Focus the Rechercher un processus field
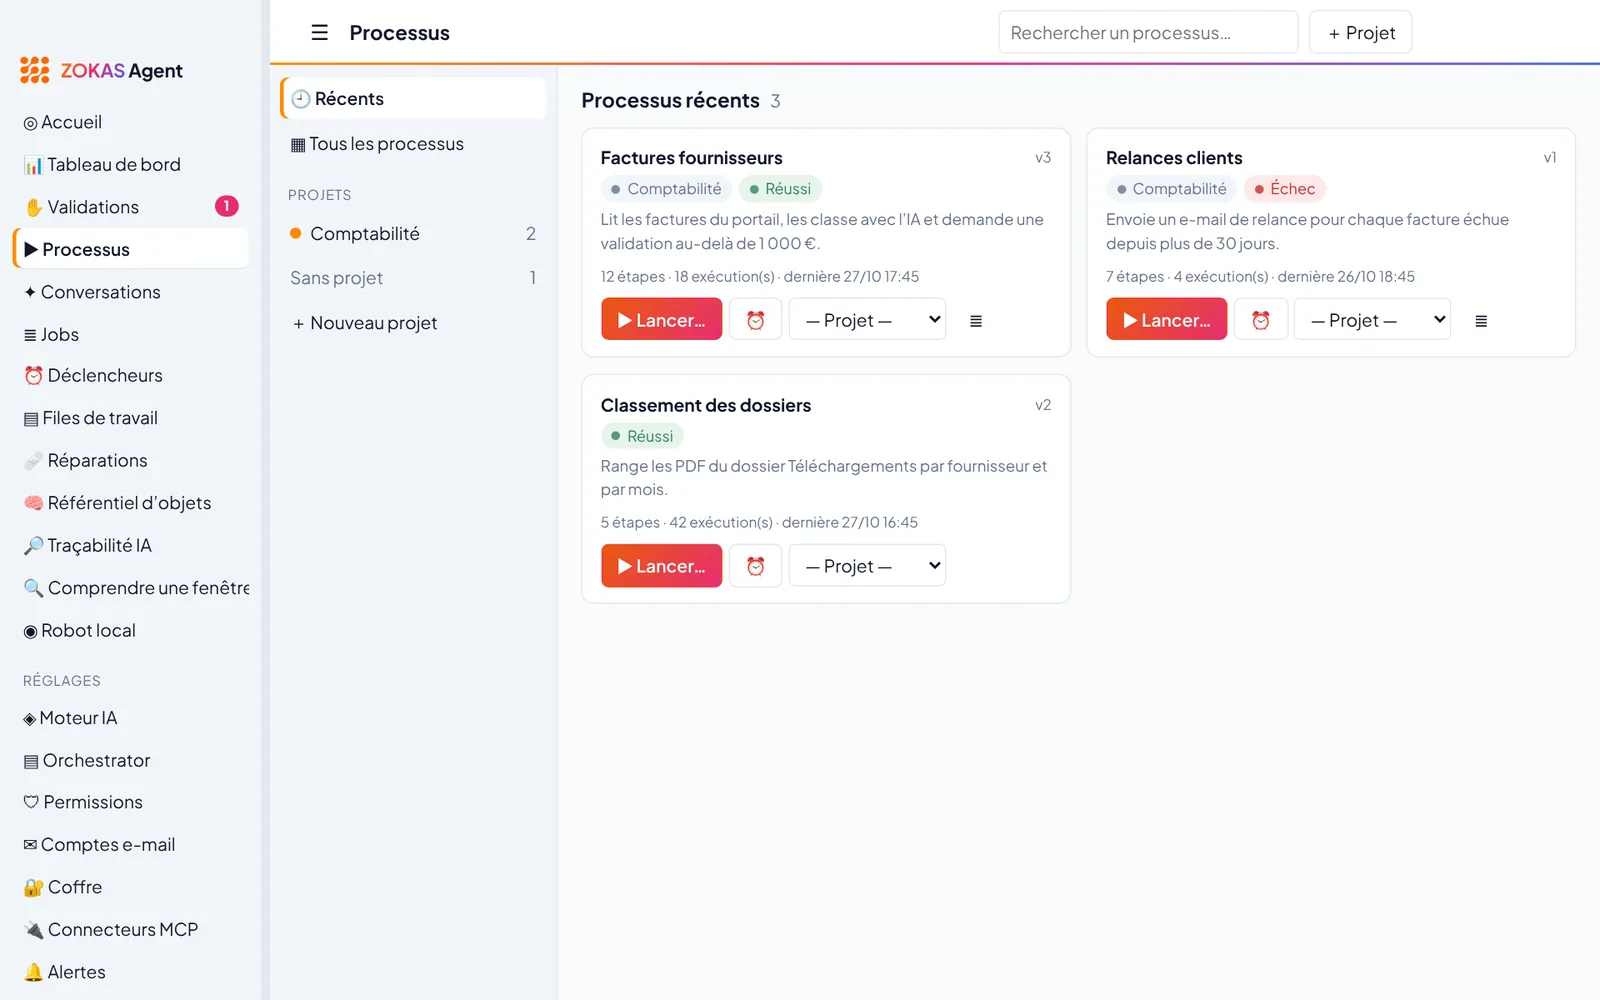Viewport: 1600px width, 1000px height. point(1148,33)
